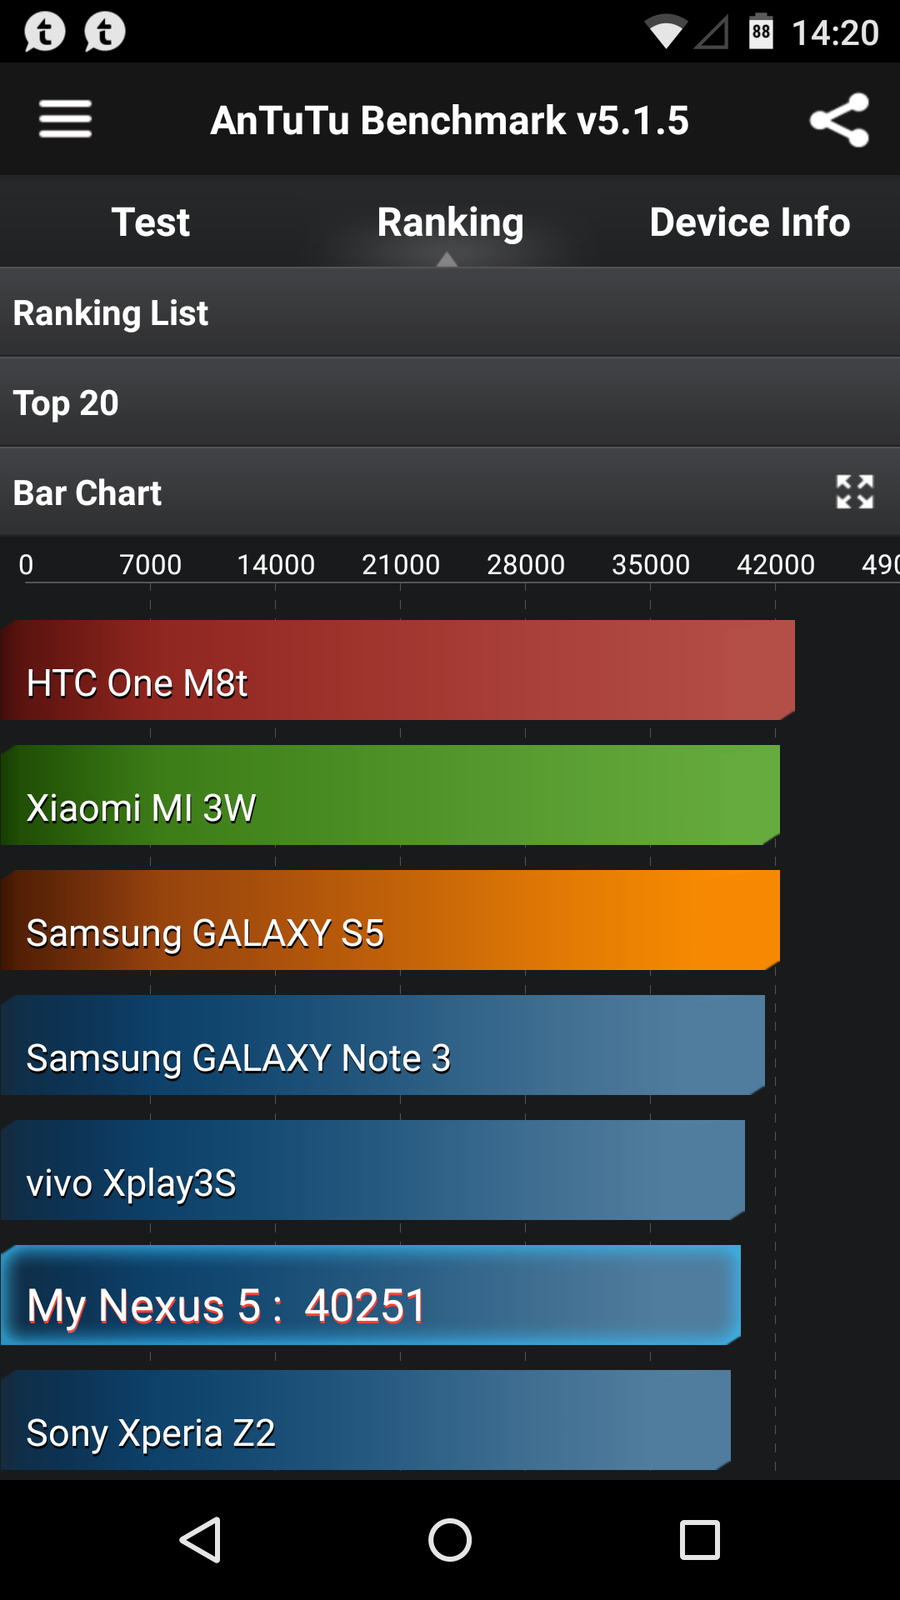Open the hamburger menu
This screenshot has width=900, height=1600.
[66, 120]
